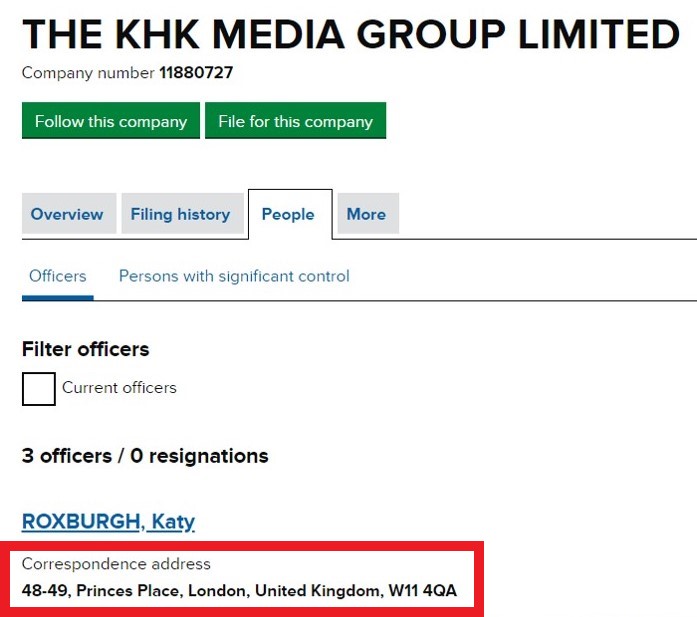
Task: Click the United Kingdom text in address
Action: (317, 591)
